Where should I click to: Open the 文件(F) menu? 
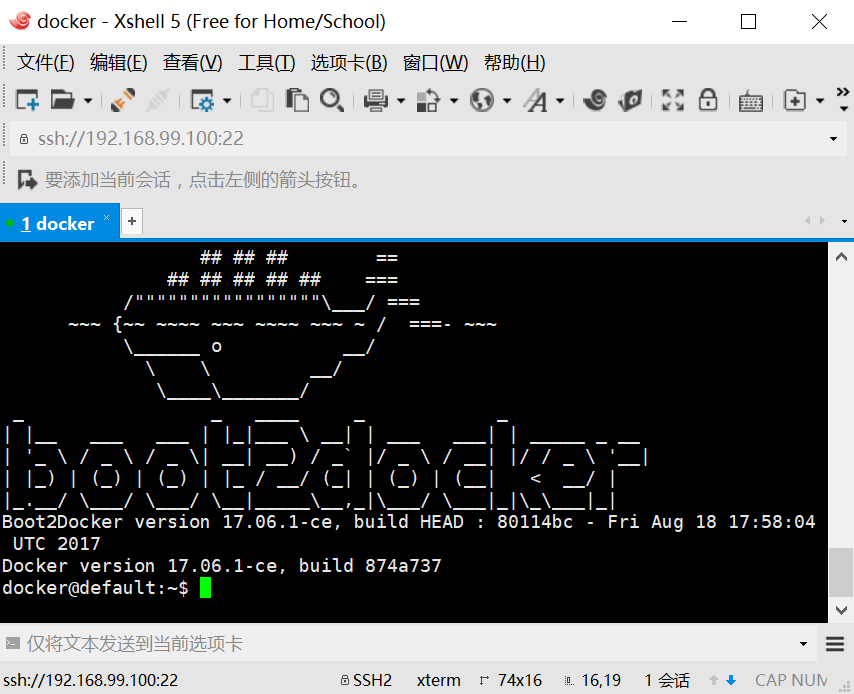tap(46, 63)
